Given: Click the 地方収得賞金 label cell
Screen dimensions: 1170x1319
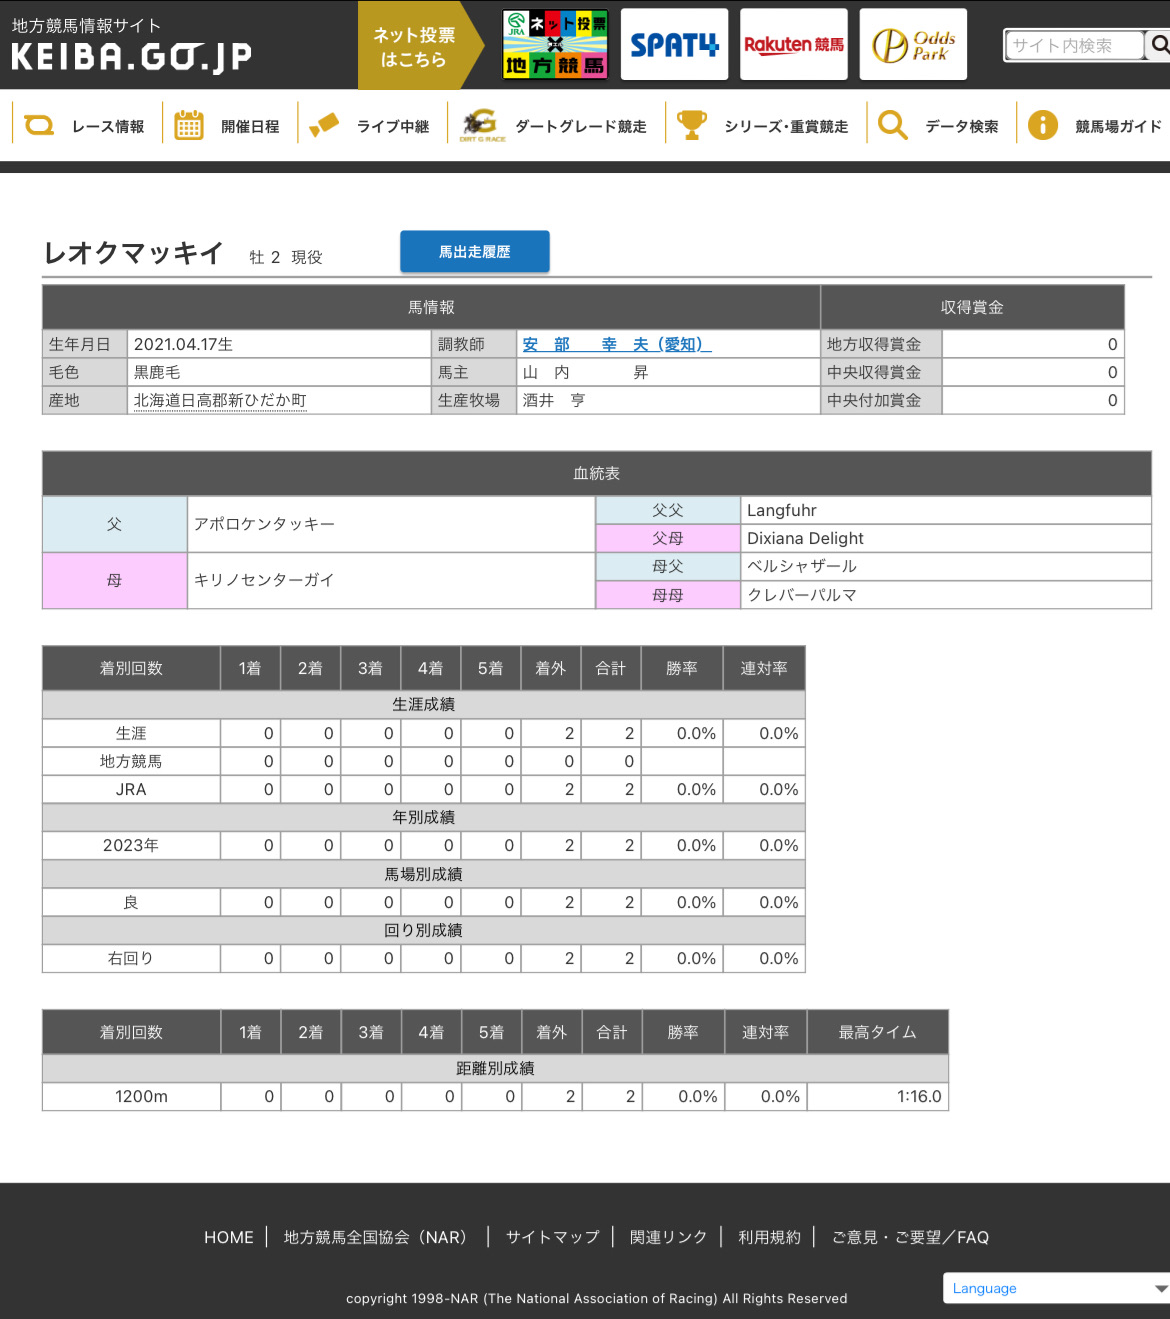Looking at the screenshot, I should (881, 344).
